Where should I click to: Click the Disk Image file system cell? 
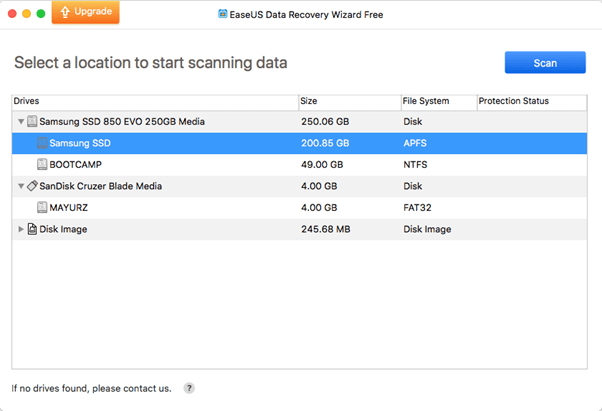(x=427, y=229)
